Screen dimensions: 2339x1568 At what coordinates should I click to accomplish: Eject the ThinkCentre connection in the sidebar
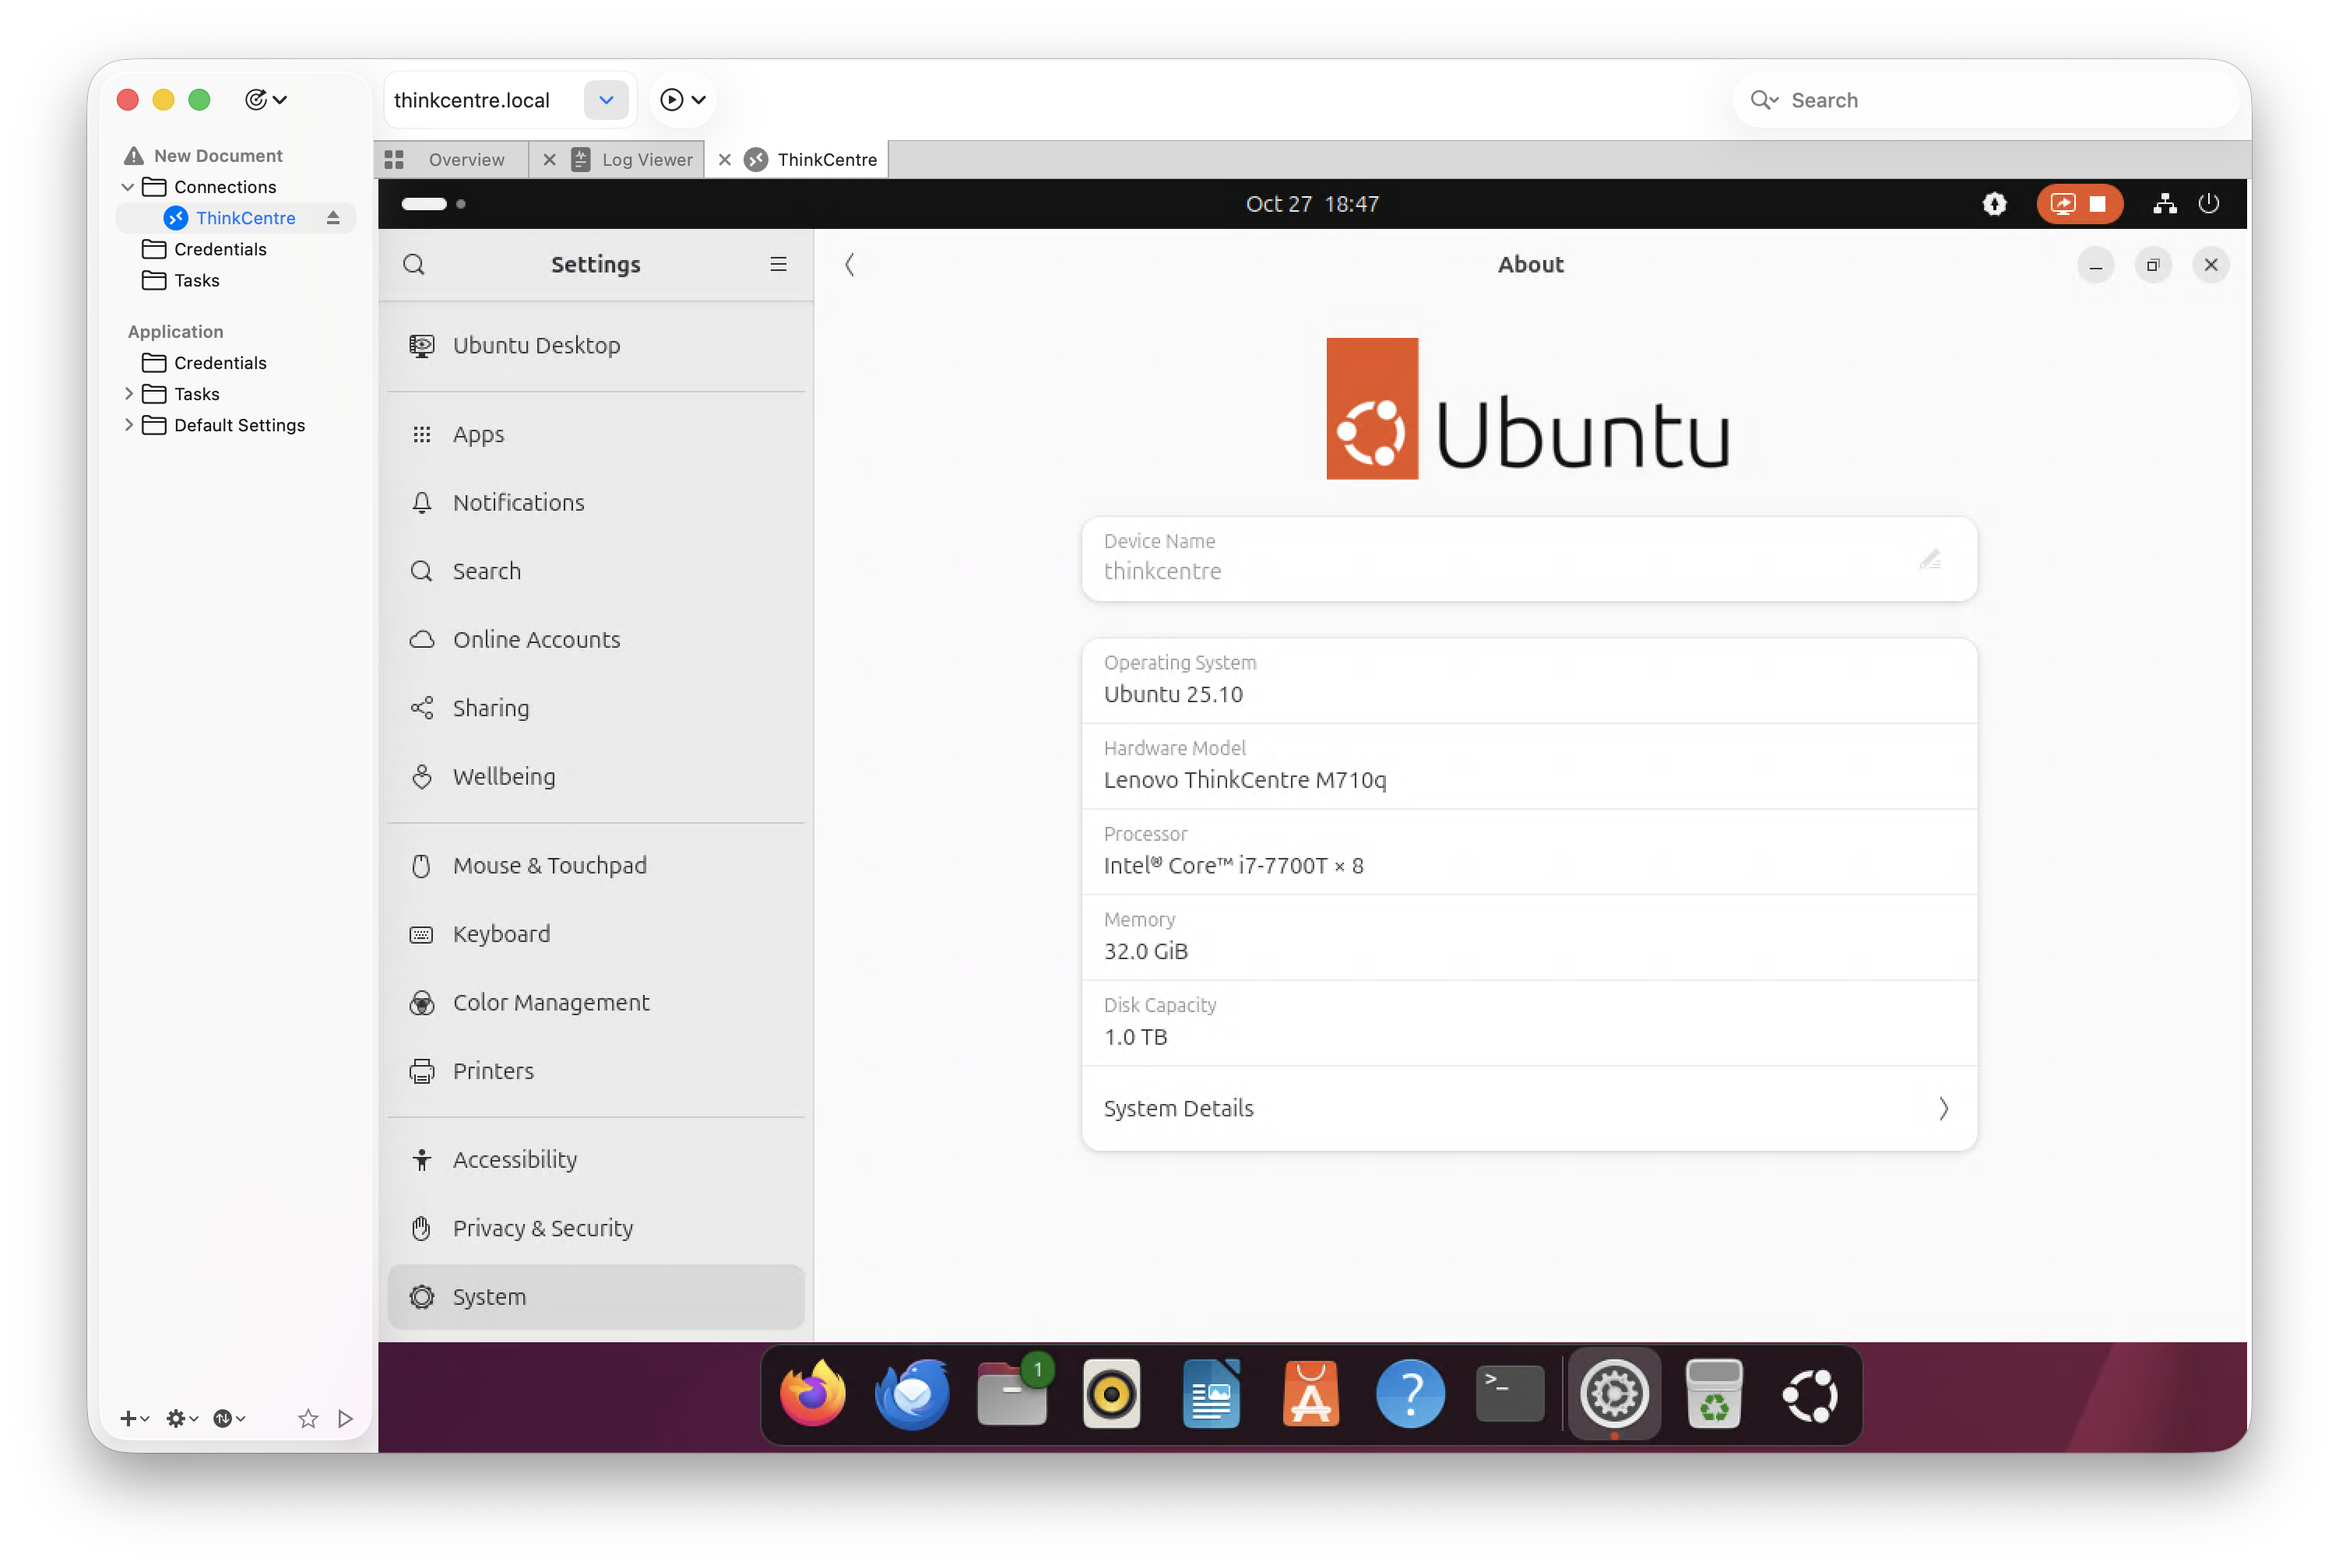(333, 217)
